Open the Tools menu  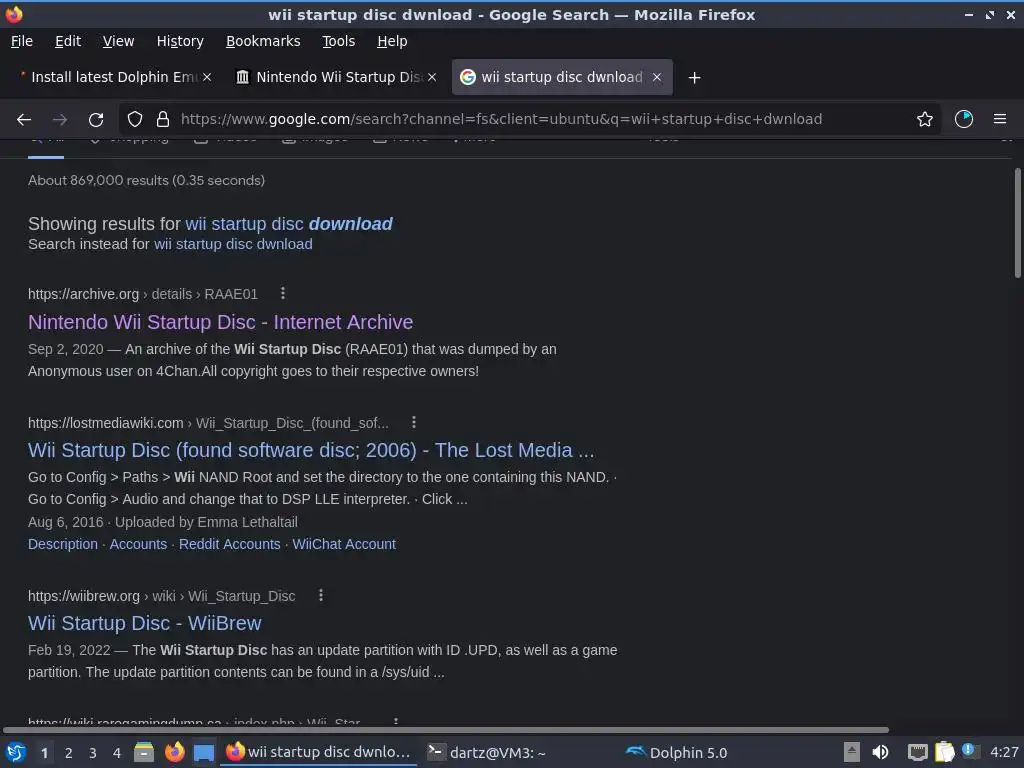[338, 41]
